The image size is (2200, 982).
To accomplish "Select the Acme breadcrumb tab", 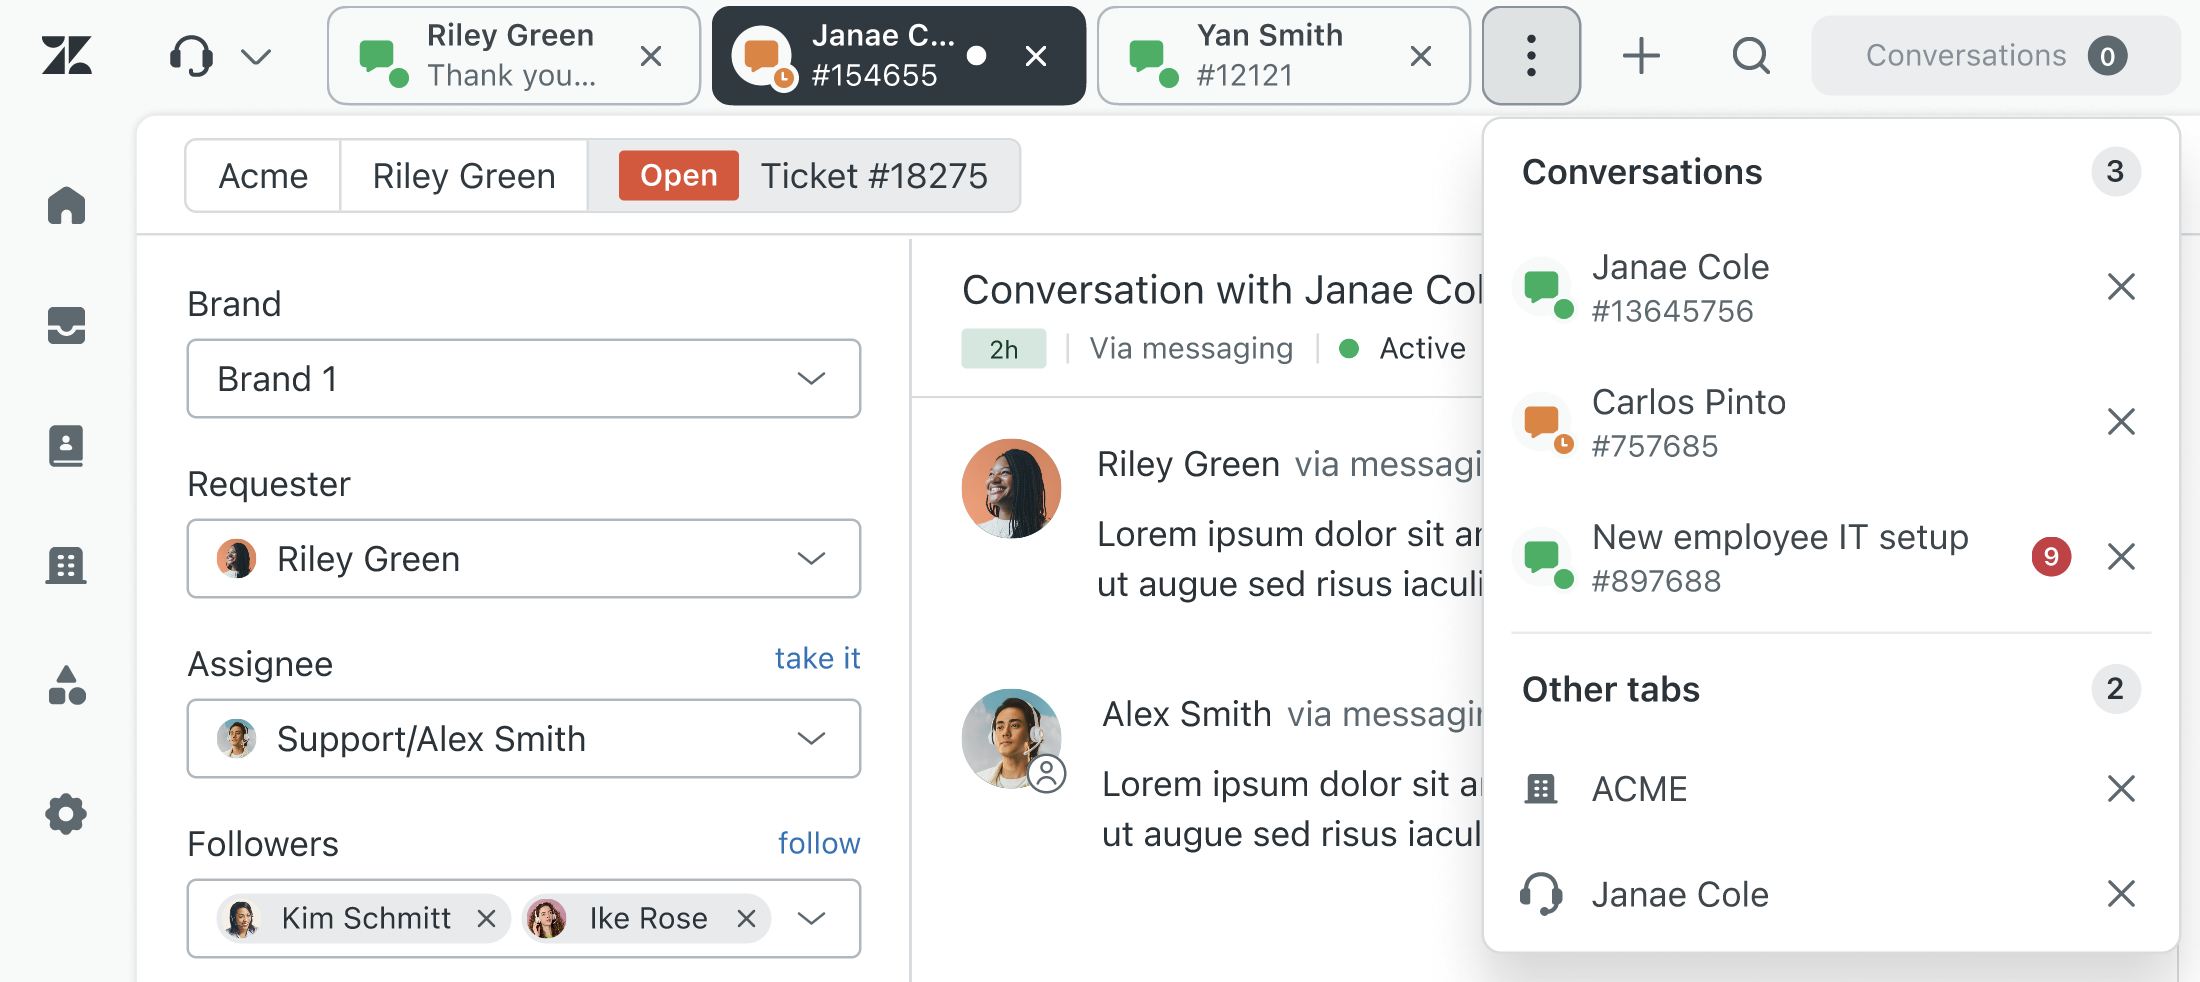I will [263, 176].
